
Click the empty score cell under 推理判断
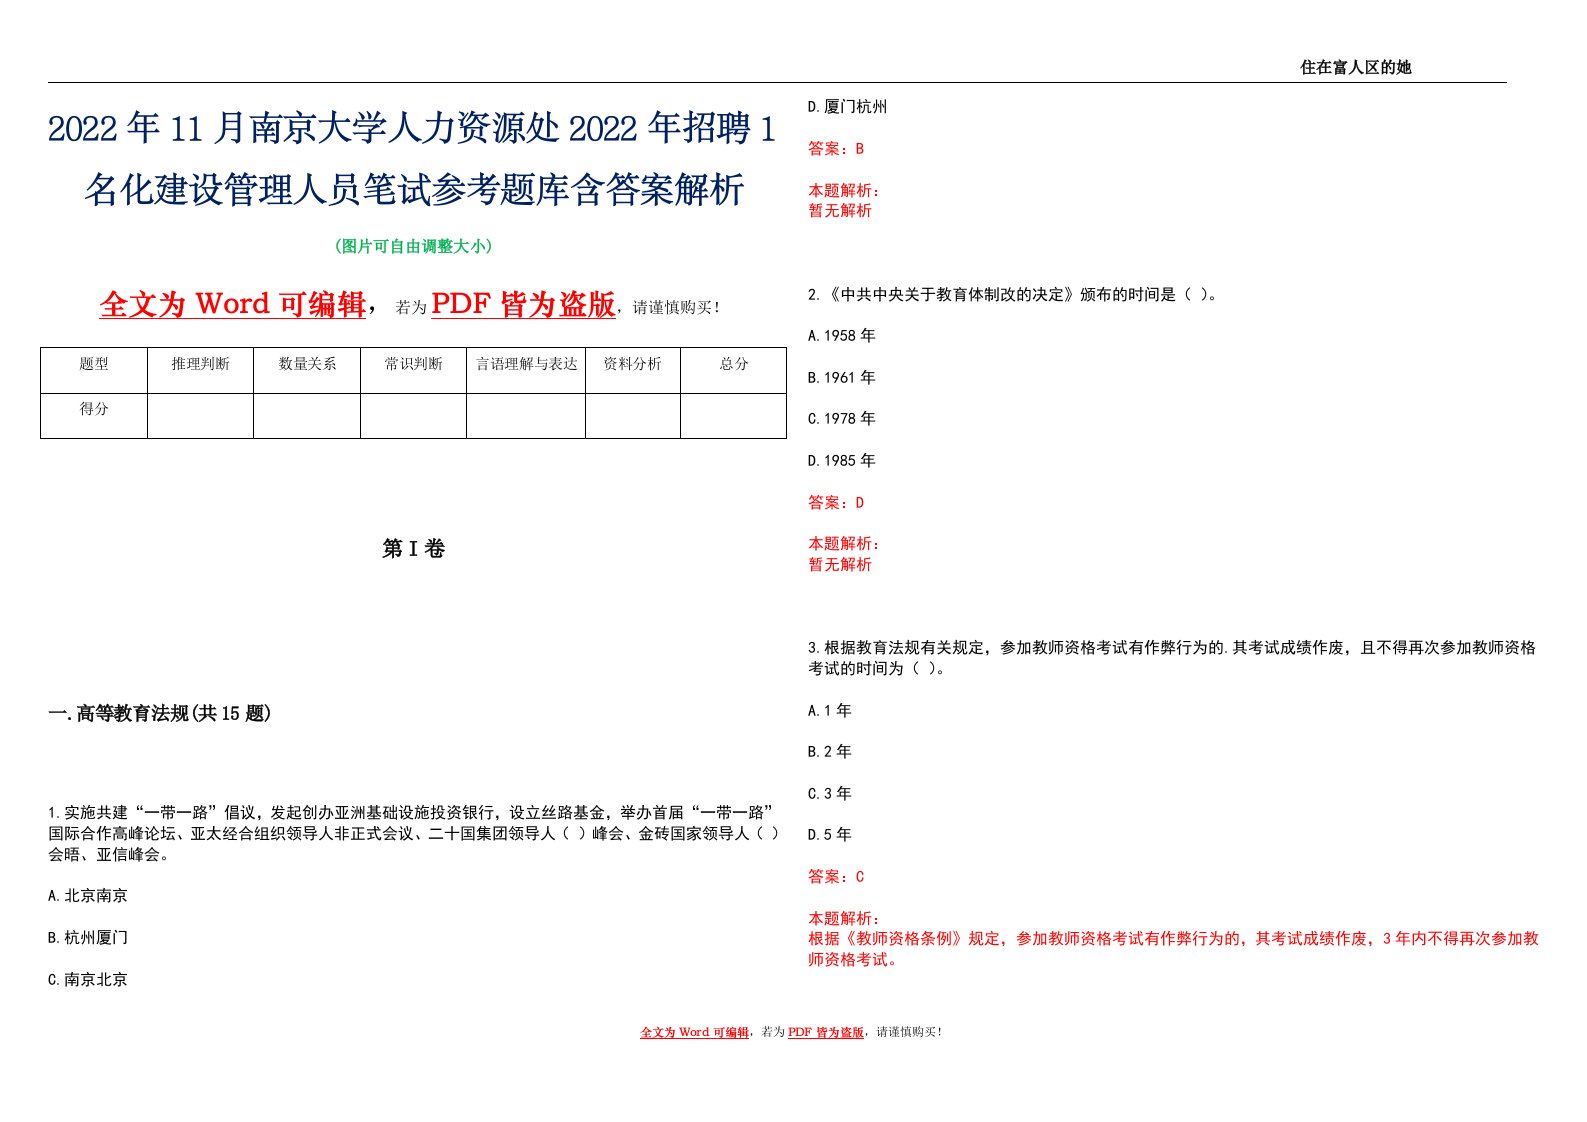[x=200, y=416]
